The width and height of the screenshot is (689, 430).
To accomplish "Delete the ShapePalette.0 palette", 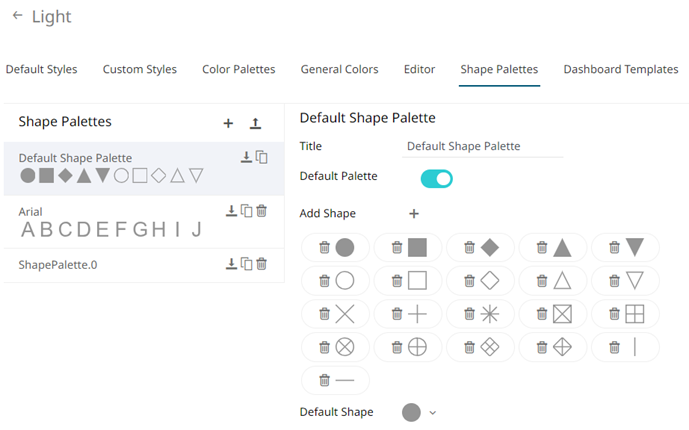I will [x=262, y=264].
